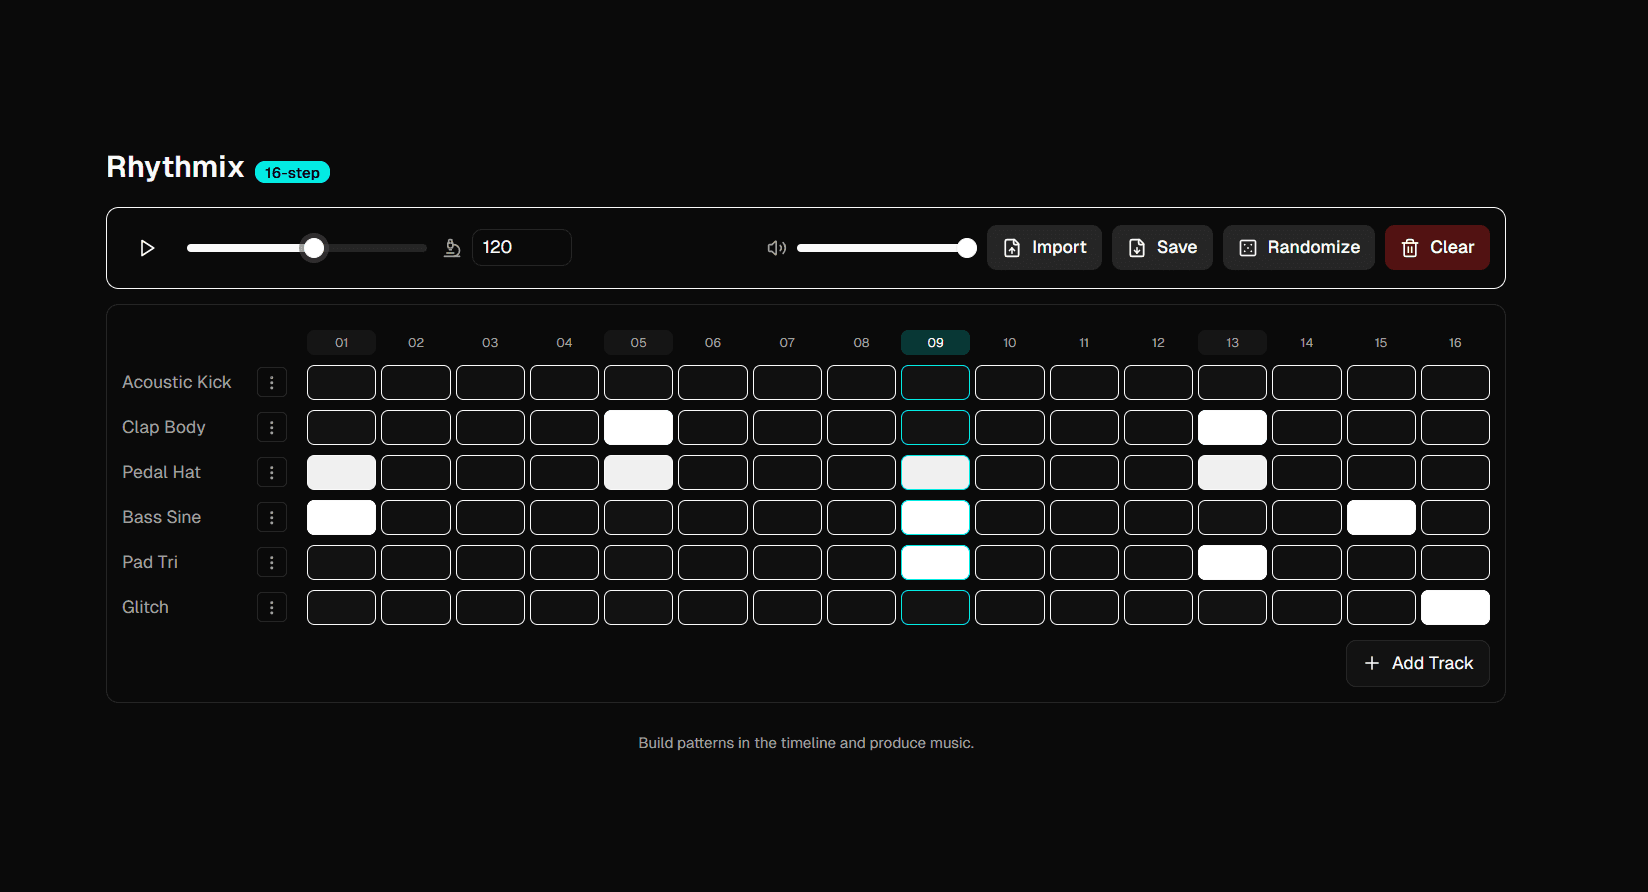The height and width of the screenshot is (892, 1648).
Task: Disable Bass Sine step 01
Action: click(x=341, y=517)
